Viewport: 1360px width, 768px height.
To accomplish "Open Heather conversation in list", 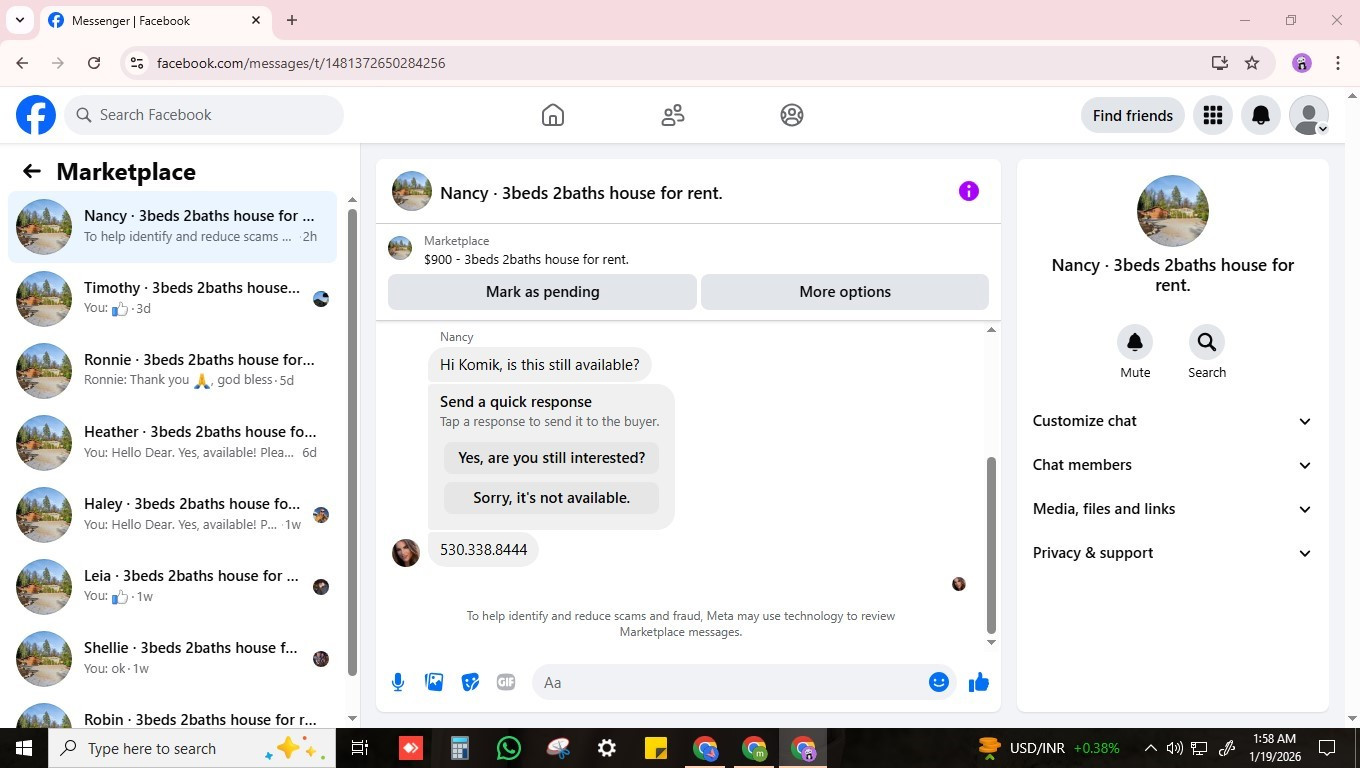I will click(x=172, y=443).
